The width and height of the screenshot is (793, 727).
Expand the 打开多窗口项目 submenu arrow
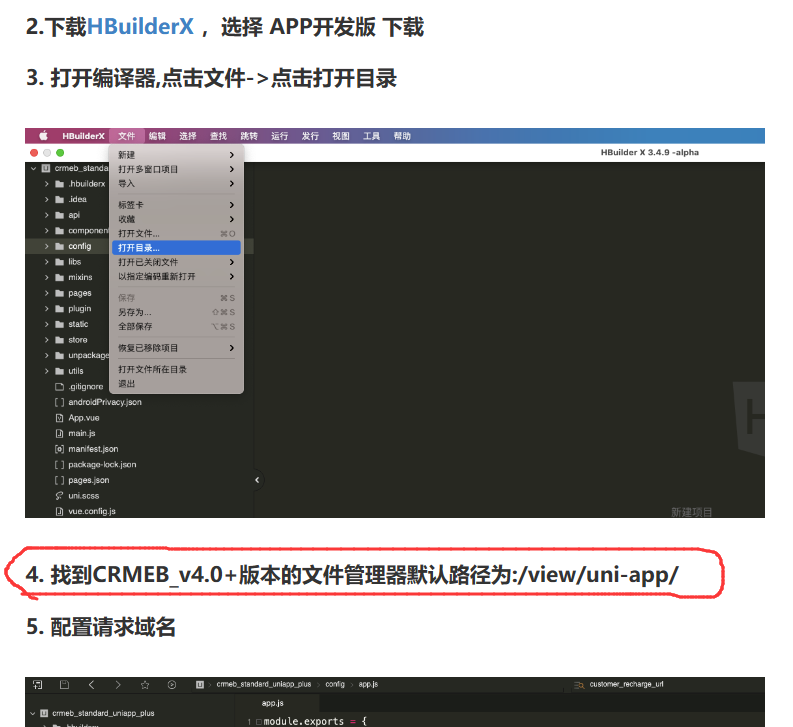pos(232,169)
